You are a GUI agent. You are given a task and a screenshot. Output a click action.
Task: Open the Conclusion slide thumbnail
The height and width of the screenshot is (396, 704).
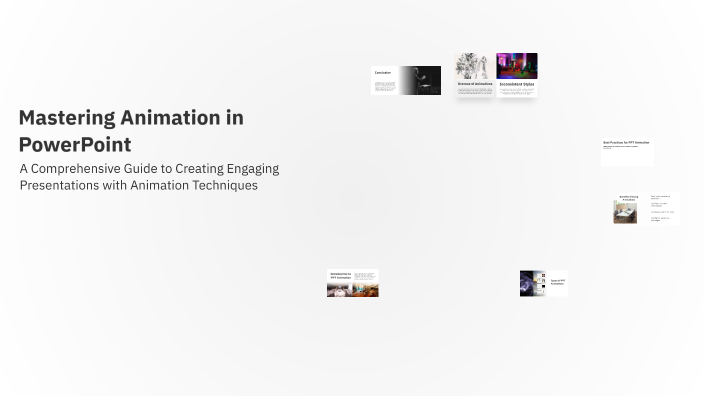click(406, 80)
